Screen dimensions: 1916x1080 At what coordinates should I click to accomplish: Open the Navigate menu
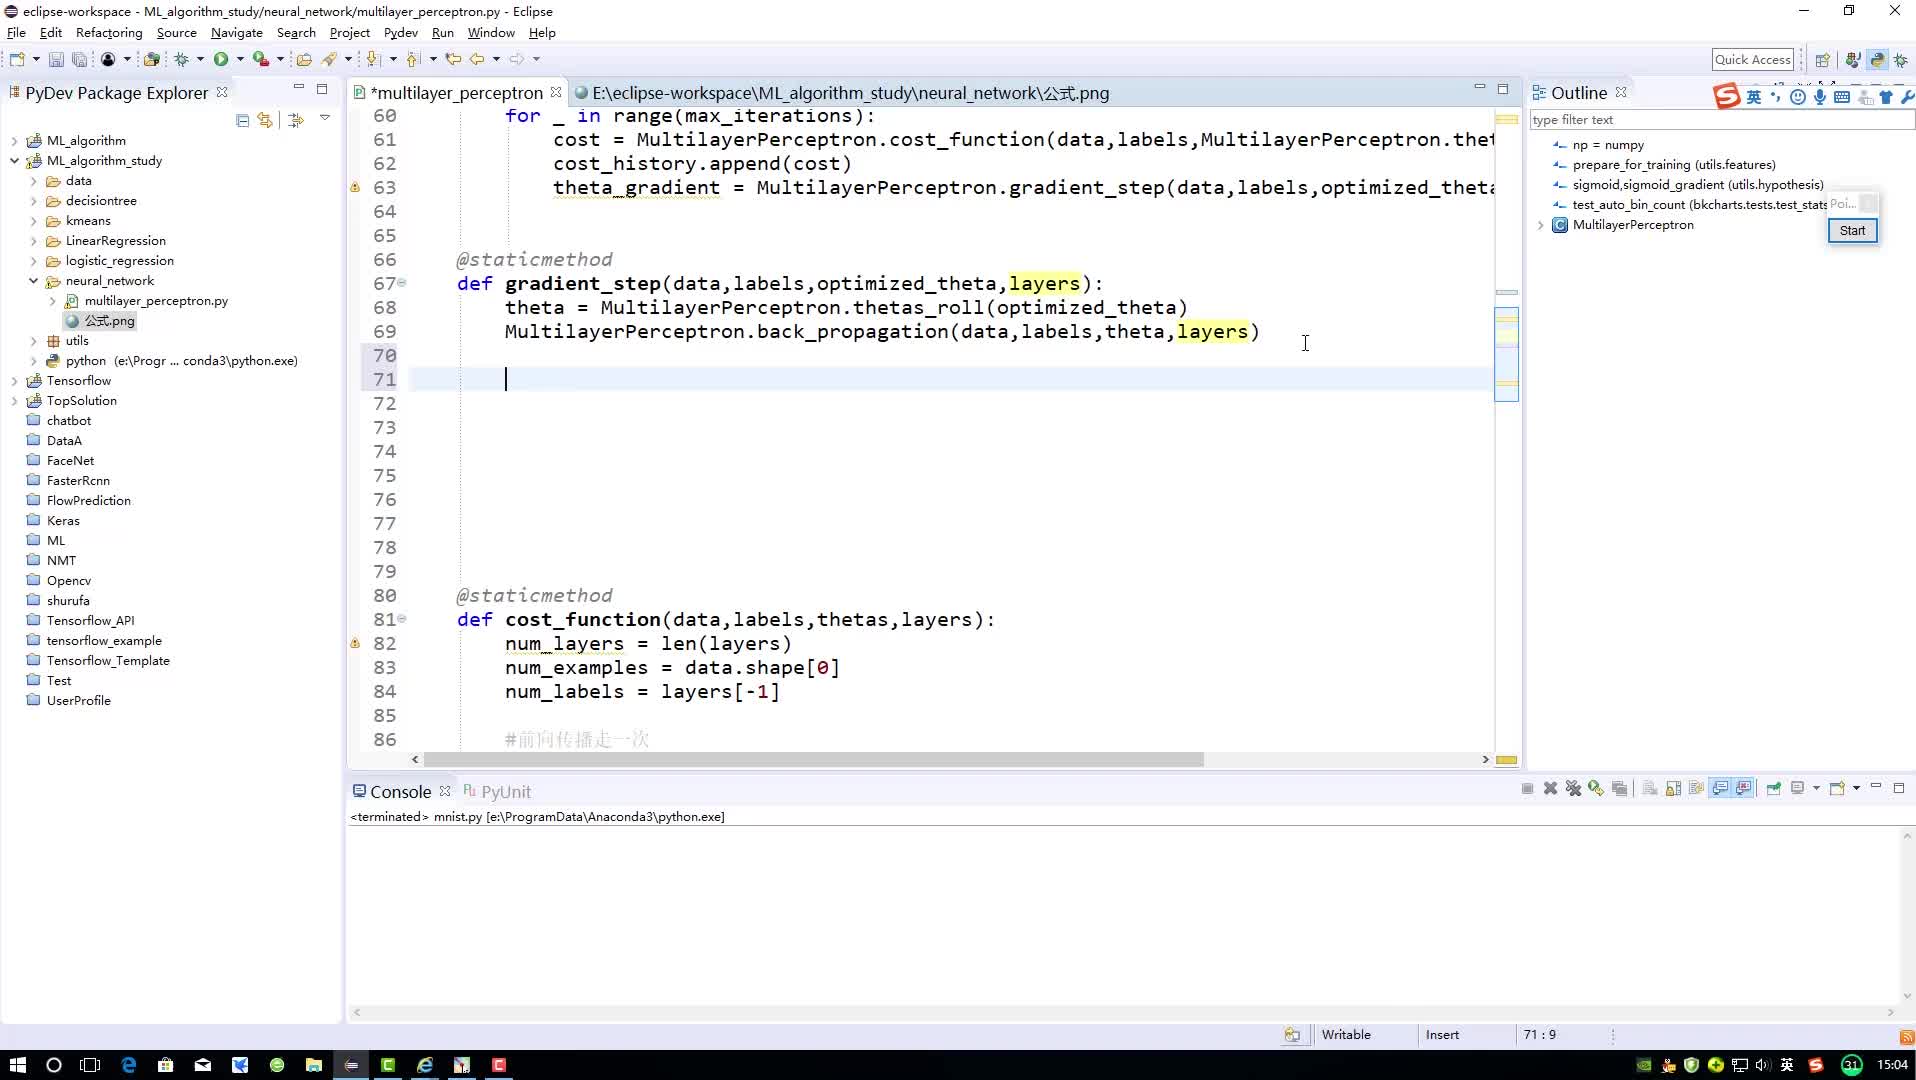[237, 33]
